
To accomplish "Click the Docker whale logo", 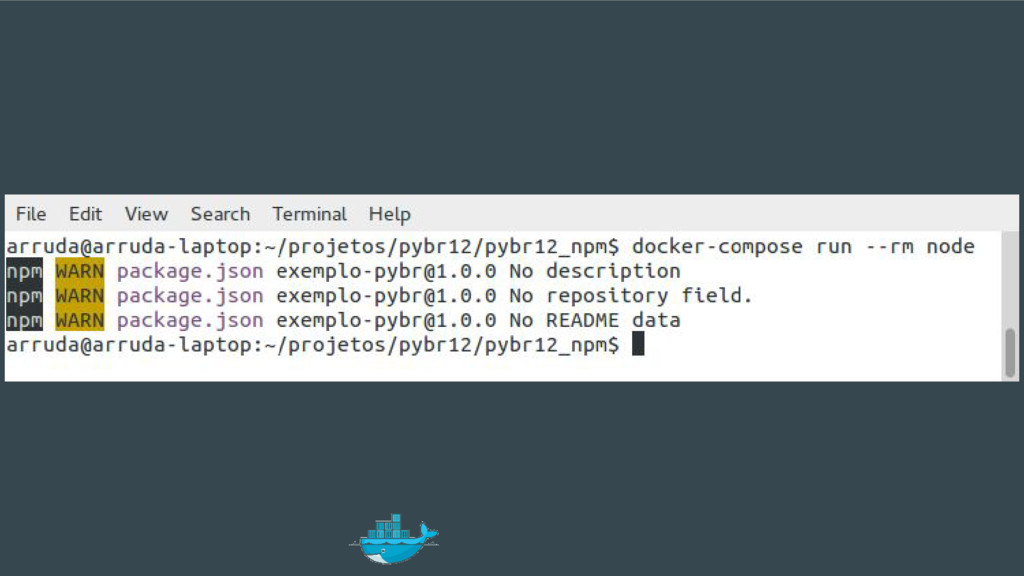I will click(394, 539).
